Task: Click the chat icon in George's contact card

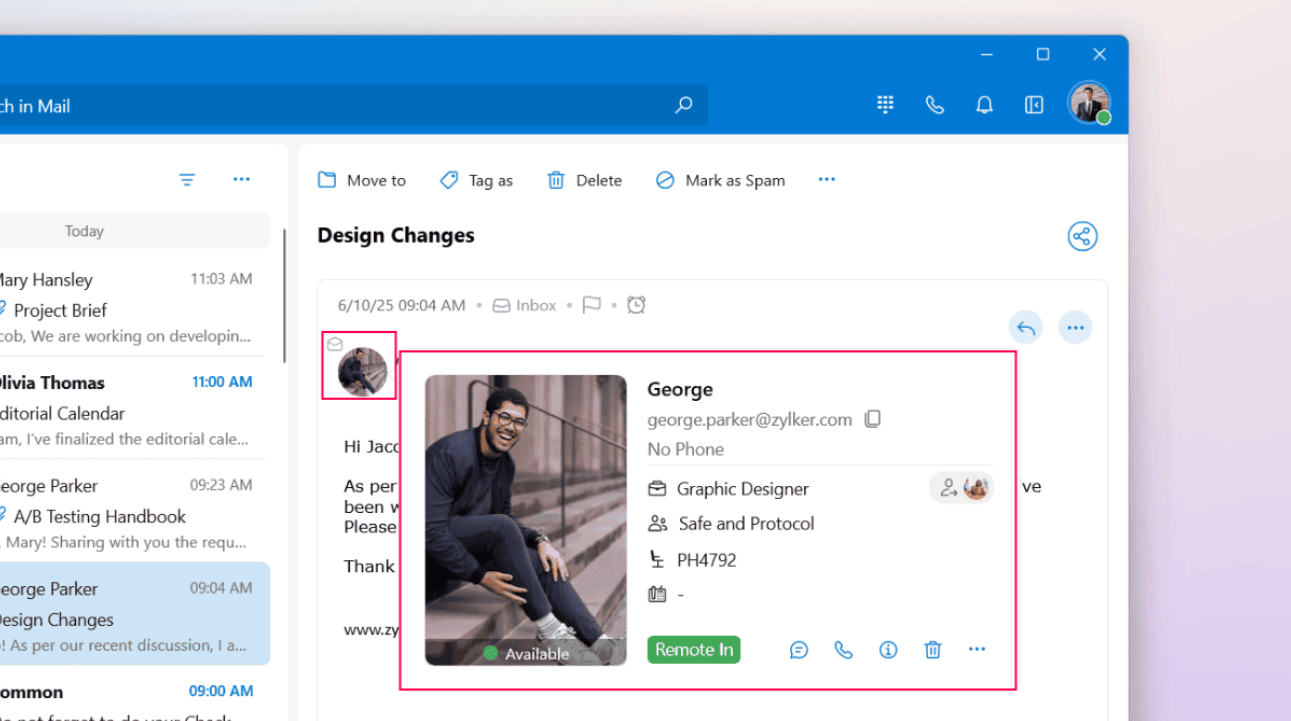Action: 798,650
